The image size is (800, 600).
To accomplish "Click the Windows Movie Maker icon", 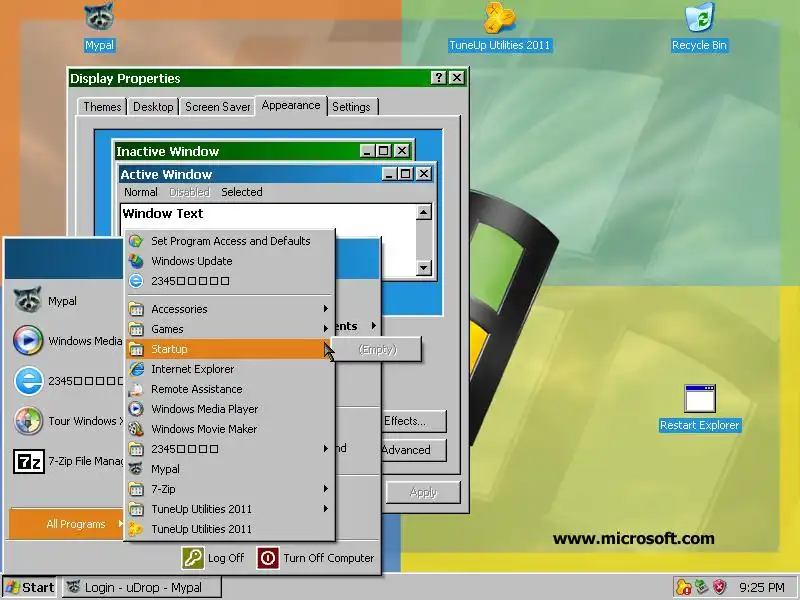I will 136,429.
